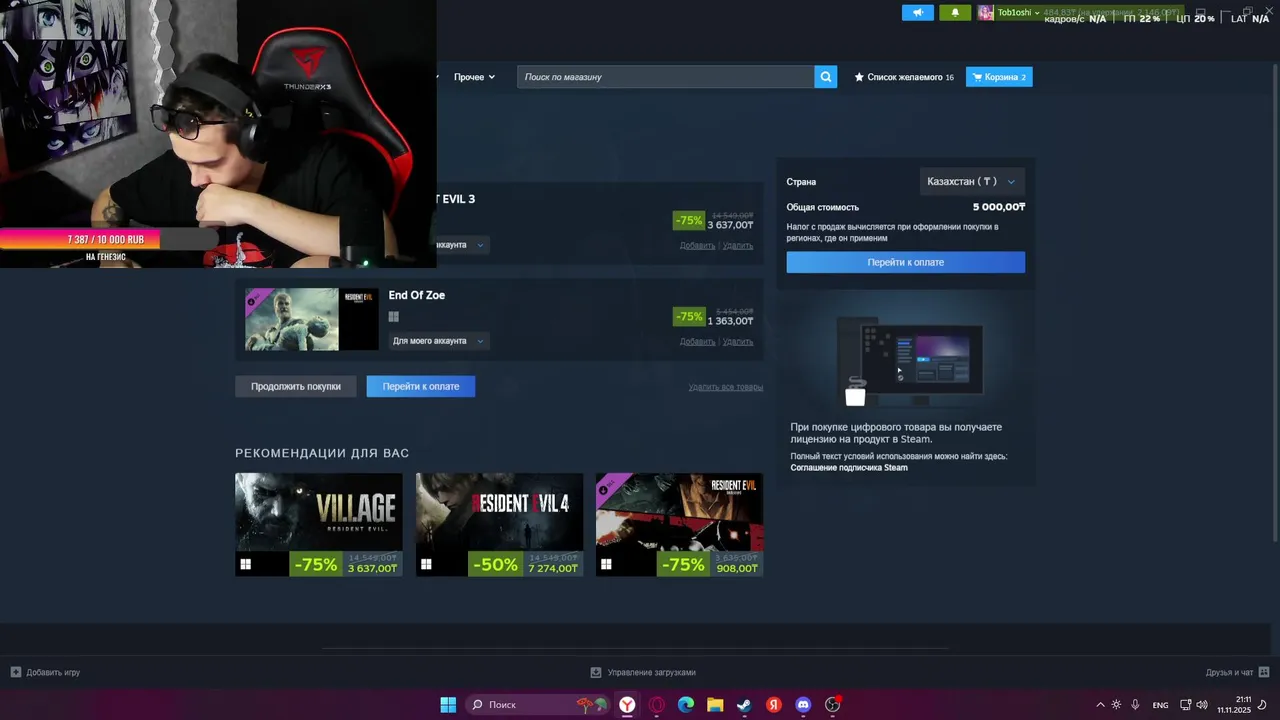Open OBS Studio from taskbar
1280x720 pixels.
point(832,705)
